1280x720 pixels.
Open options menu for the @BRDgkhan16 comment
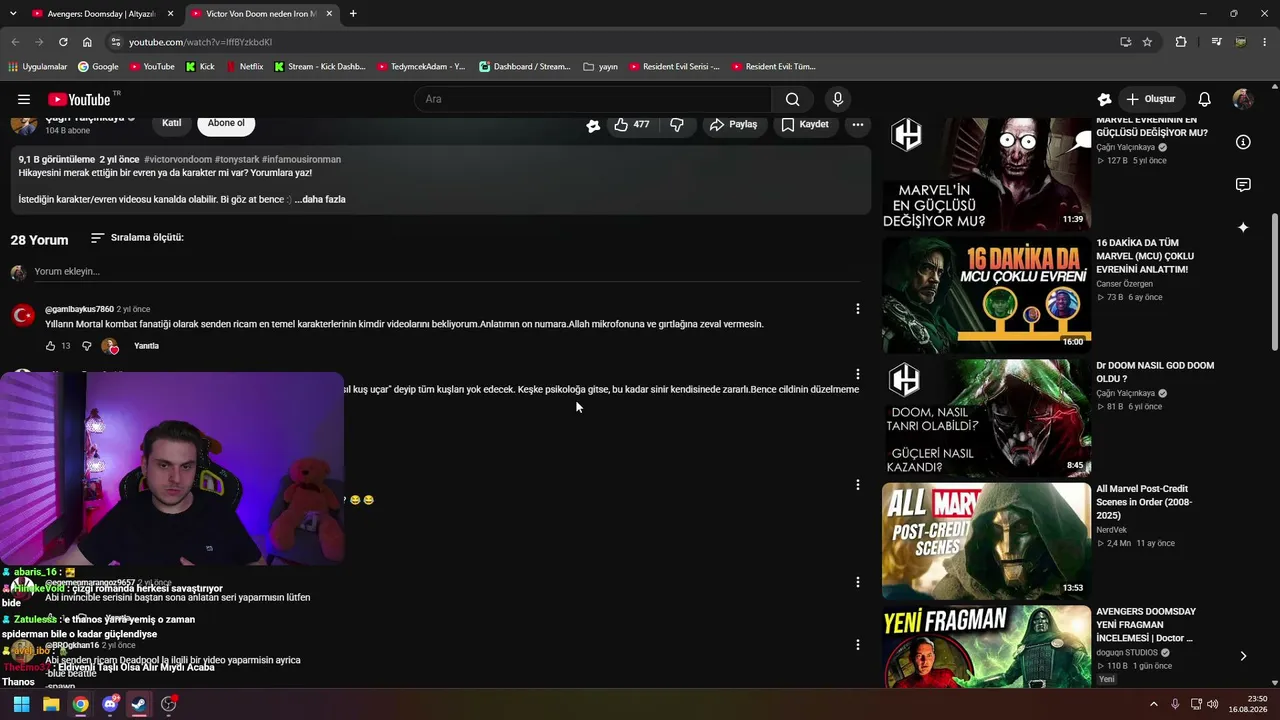[857, 645]
